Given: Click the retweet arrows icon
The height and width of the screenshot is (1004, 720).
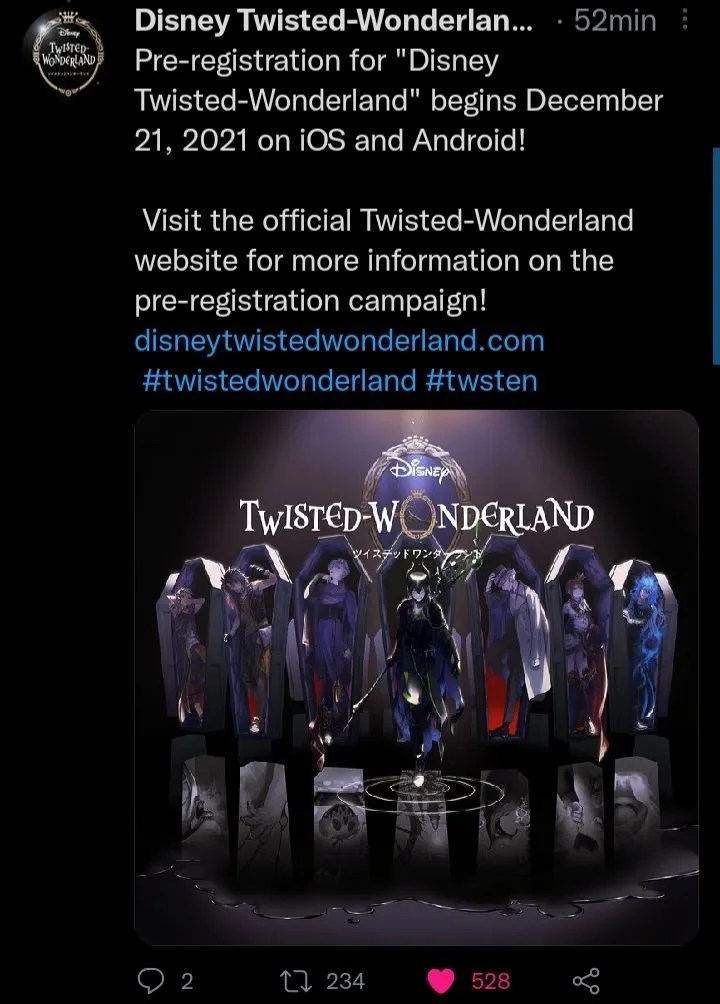Looking at the screenshot, I should pyautogui.click(x=296, y=980).
